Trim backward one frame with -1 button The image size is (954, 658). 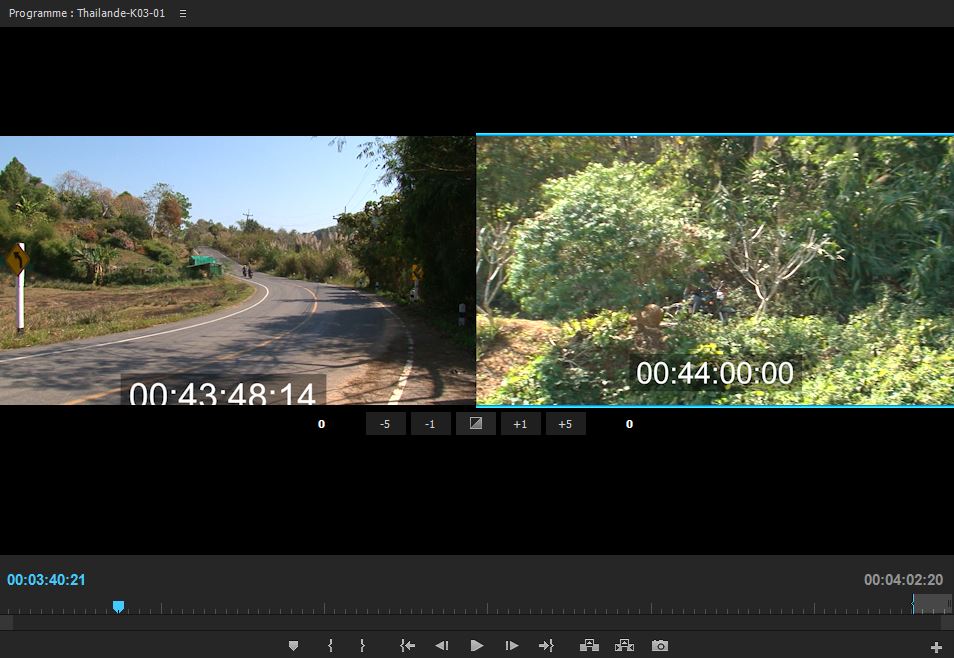pyautogui.click(x=430, y=424)
